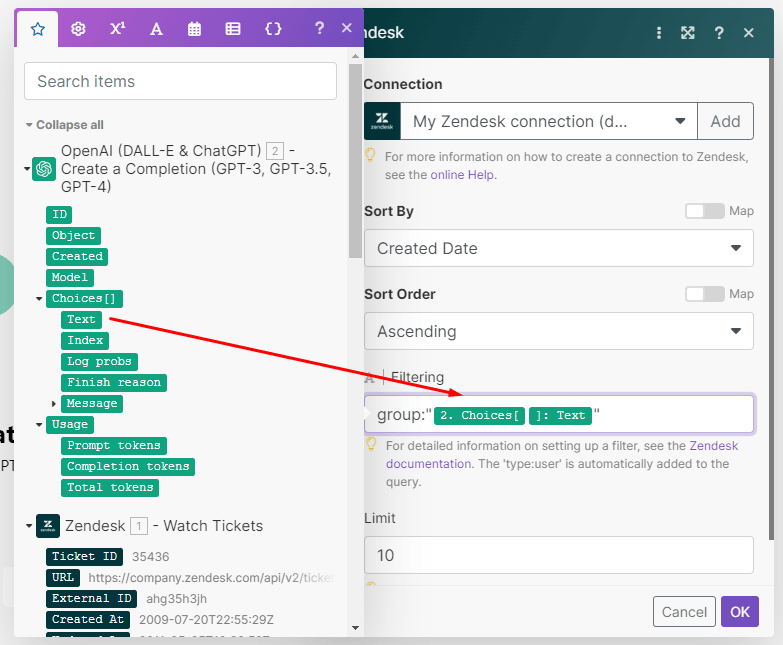
Task: Toggle Map switch for Sort By
Action: (x=704, y=211)
